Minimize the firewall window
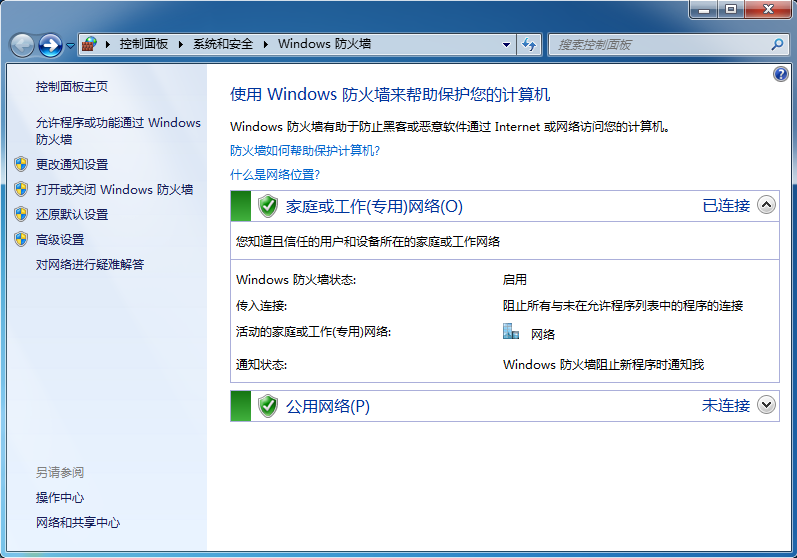This screenshot has width=797, height=558. coord(704,10)
